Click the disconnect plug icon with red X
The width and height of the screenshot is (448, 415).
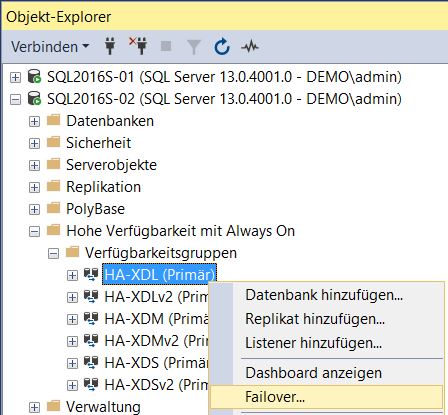(x=138, y=46)
